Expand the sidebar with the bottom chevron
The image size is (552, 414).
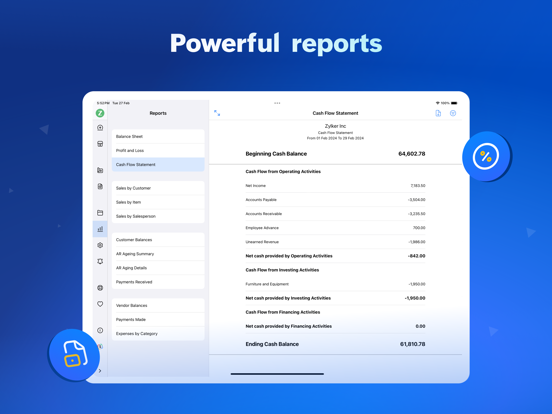point(100,371)
